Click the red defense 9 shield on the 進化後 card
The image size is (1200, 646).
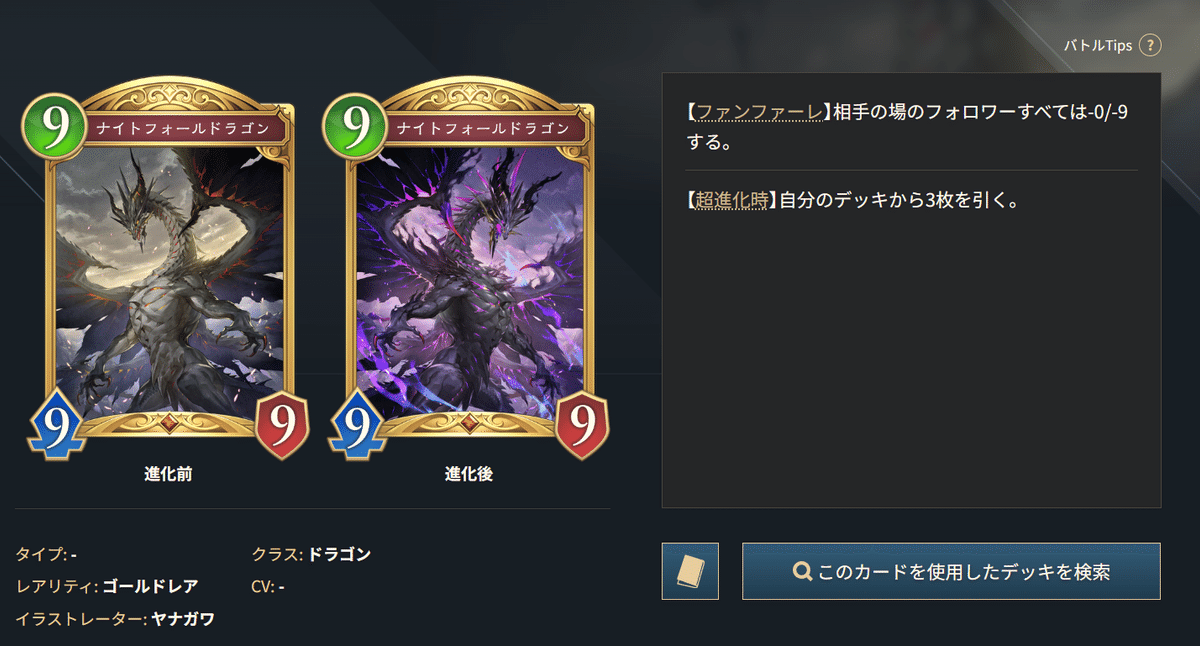584,425
